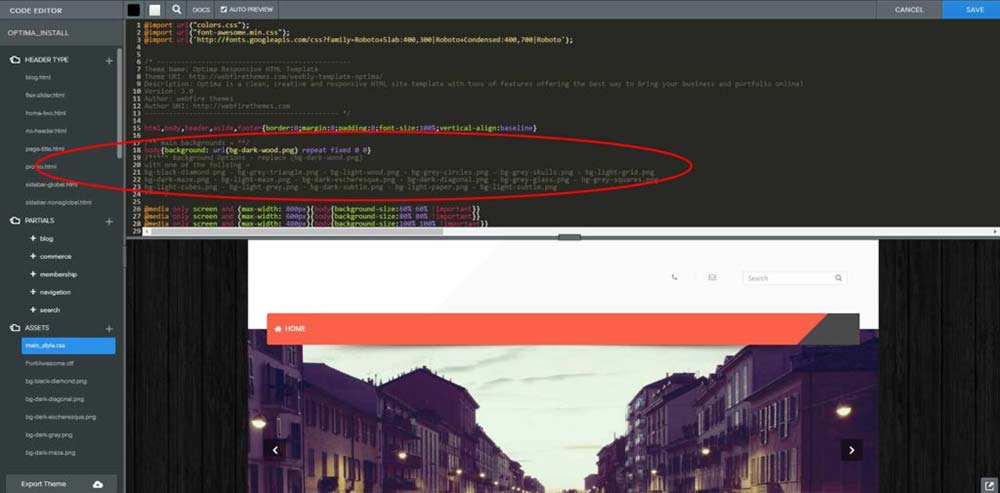
Task: Open home-two.html file
Action: (x=45, y=113)
